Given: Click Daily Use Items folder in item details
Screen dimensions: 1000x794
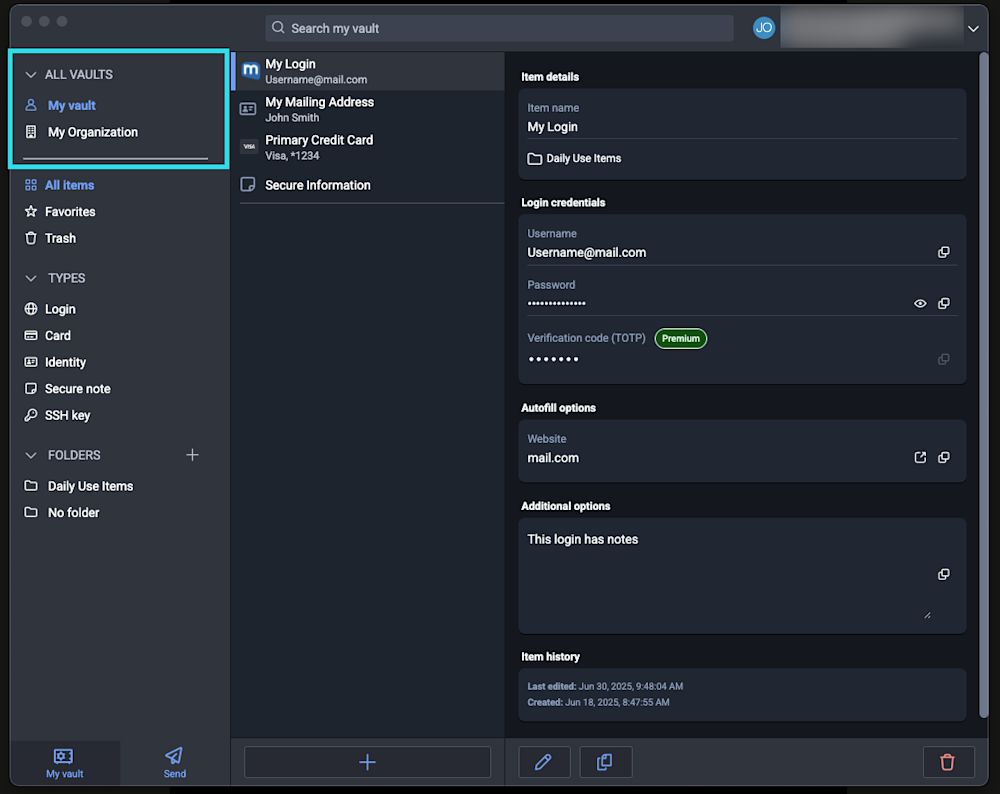Looking at the screenshot, I should [x=574, y=158].
